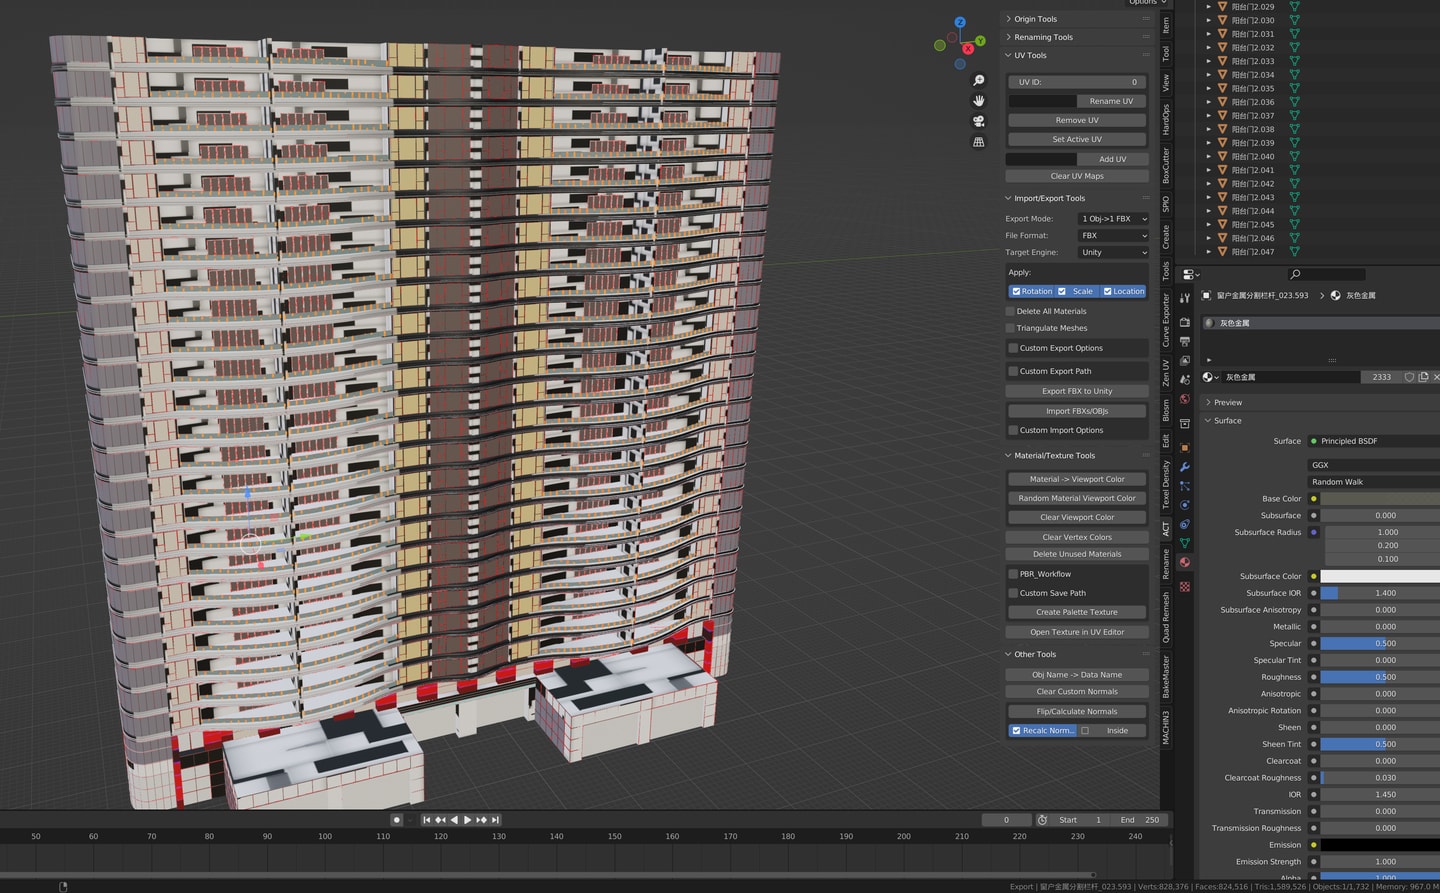
Task: Open the World properties globe icon
Action: coord(1185,399)
